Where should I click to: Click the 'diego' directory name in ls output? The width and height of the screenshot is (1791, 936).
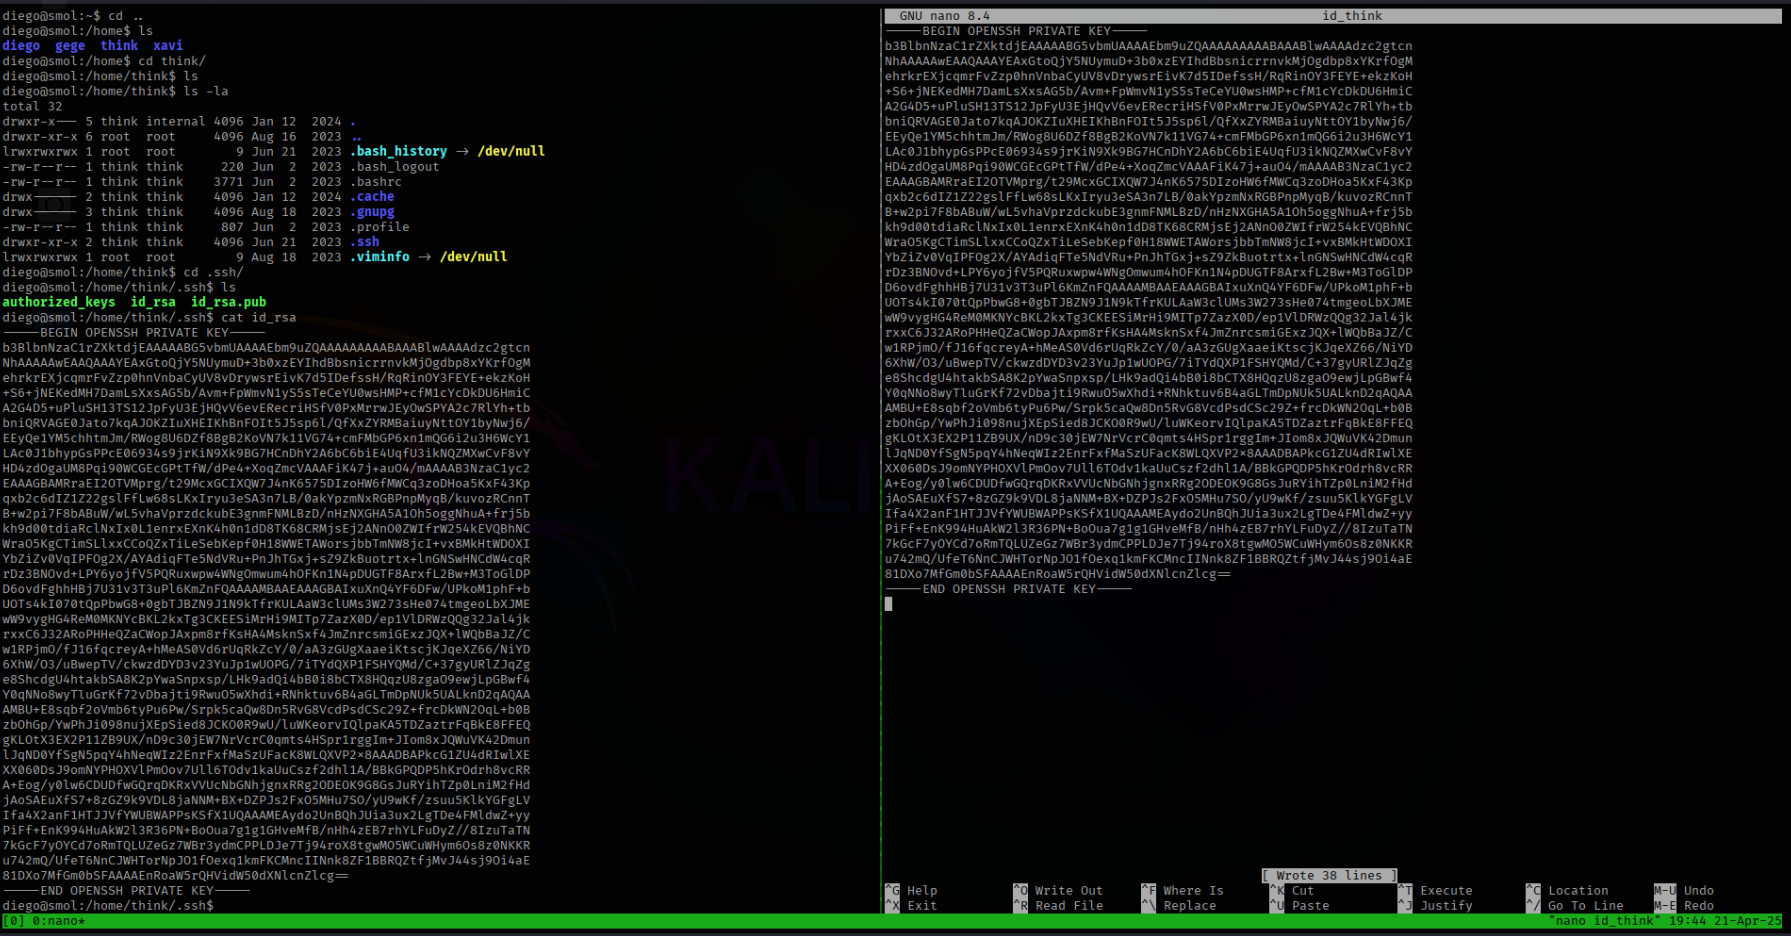(21, 46)
